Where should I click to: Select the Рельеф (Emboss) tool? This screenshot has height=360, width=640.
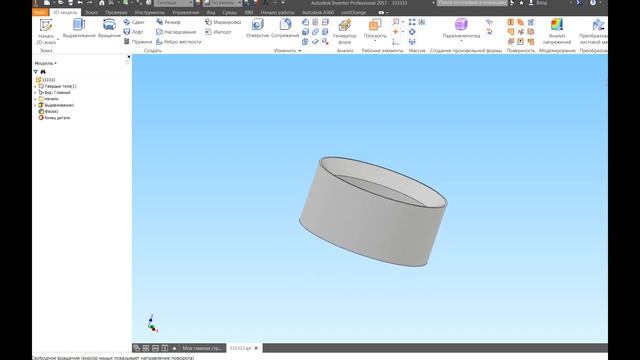click(168, 22)
